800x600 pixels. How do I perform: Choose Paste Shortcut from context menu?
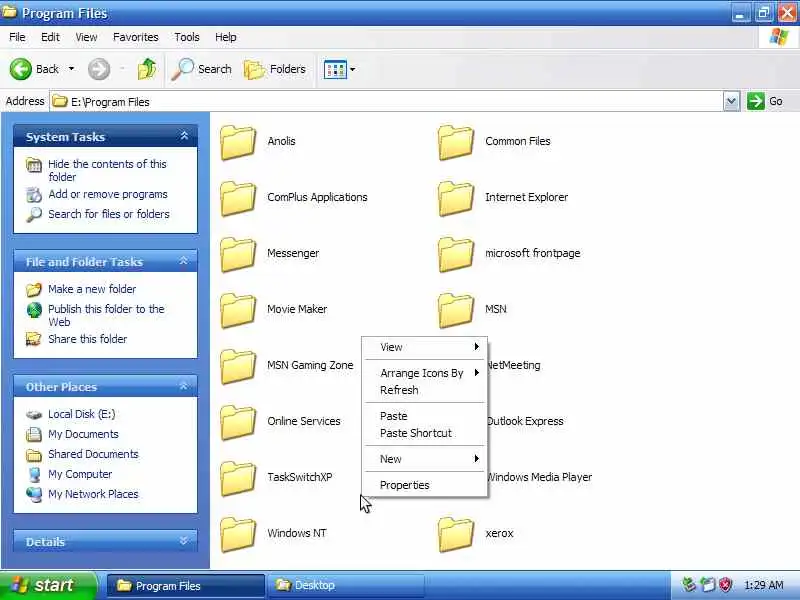tap(424, 433)
